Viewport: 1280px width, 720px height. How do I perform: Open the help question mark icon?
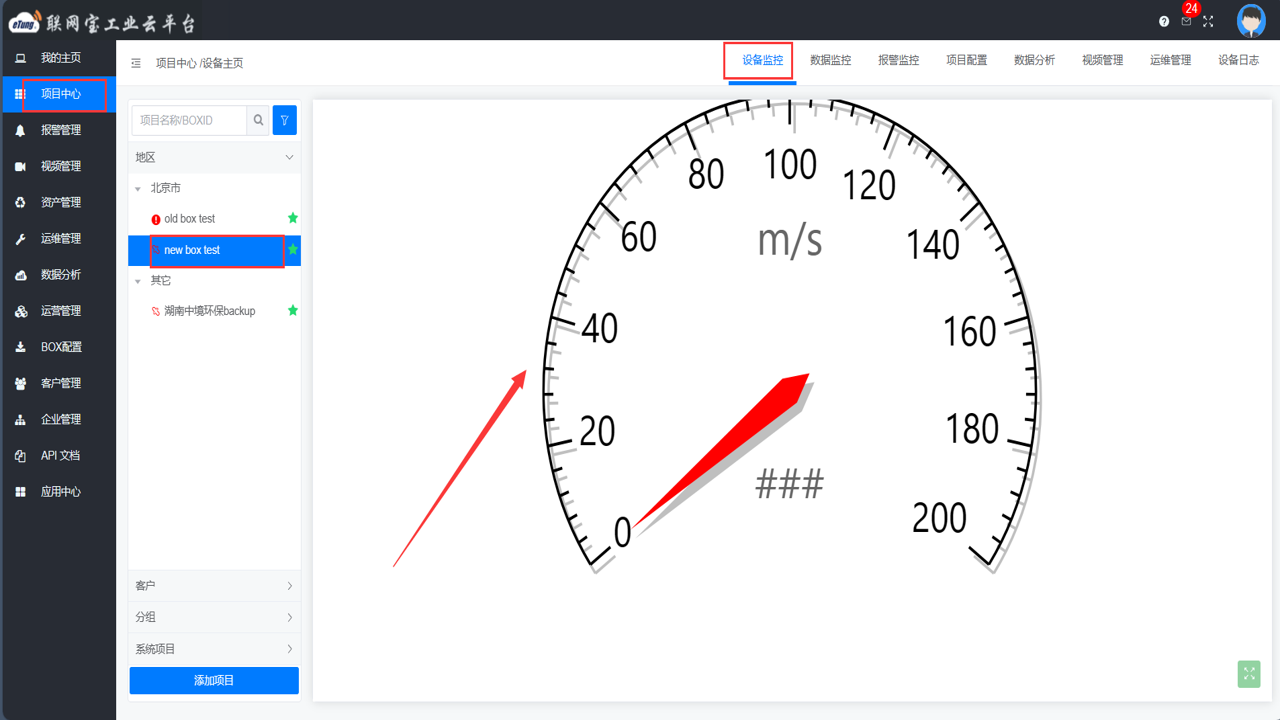[x=1164, y=21]
